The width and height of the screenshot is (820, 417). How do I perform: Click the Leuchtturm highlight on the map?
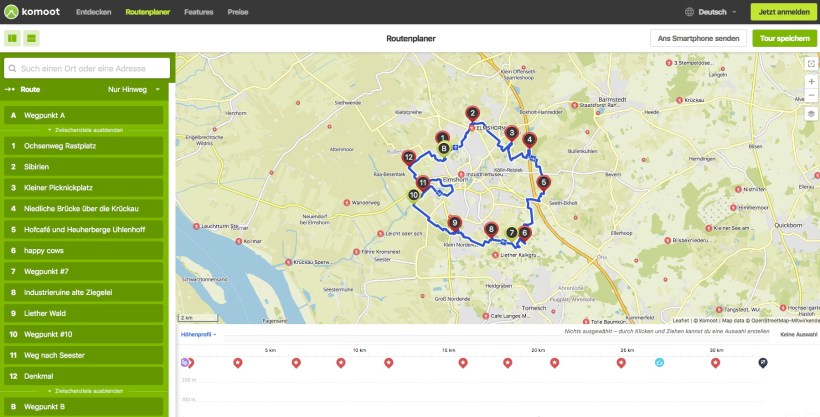pyautogui.click(x=197, y=226)
